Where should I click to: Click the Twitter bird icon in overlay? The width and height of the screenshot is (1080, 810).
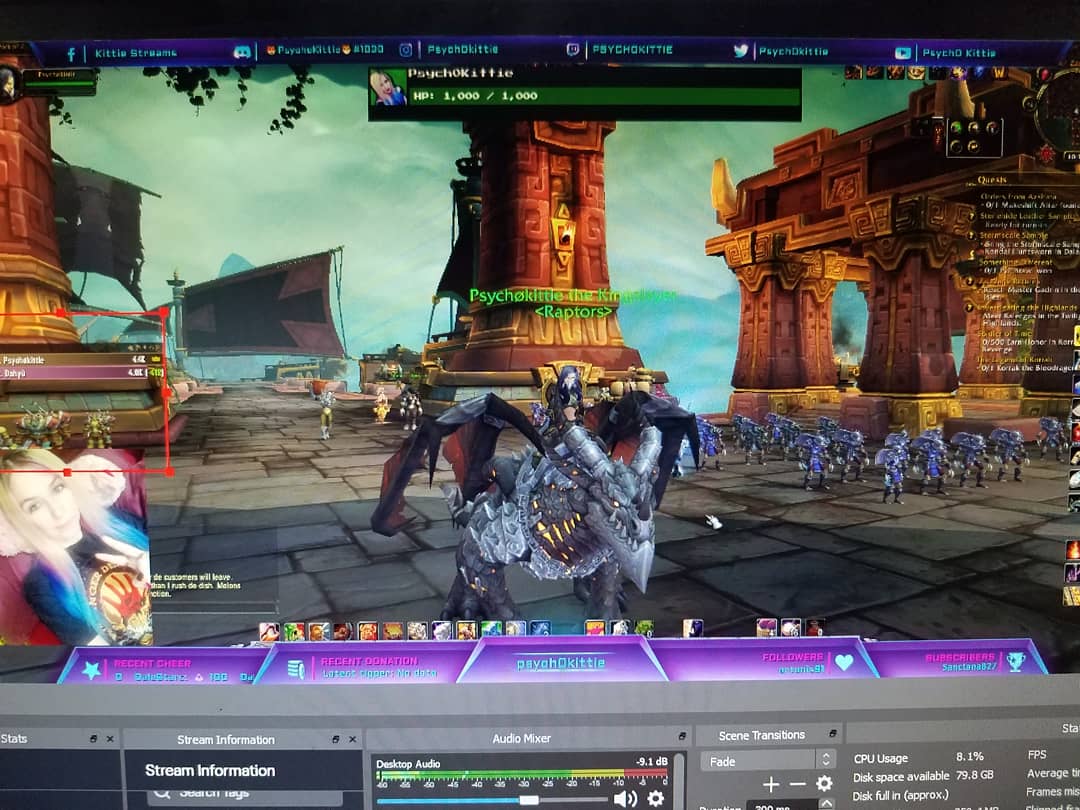coord(740,50)
